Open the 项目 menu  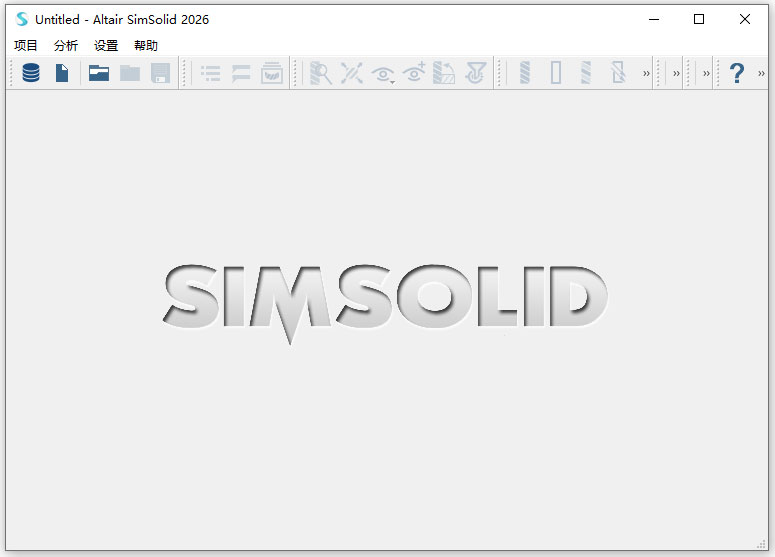(26, 45)
